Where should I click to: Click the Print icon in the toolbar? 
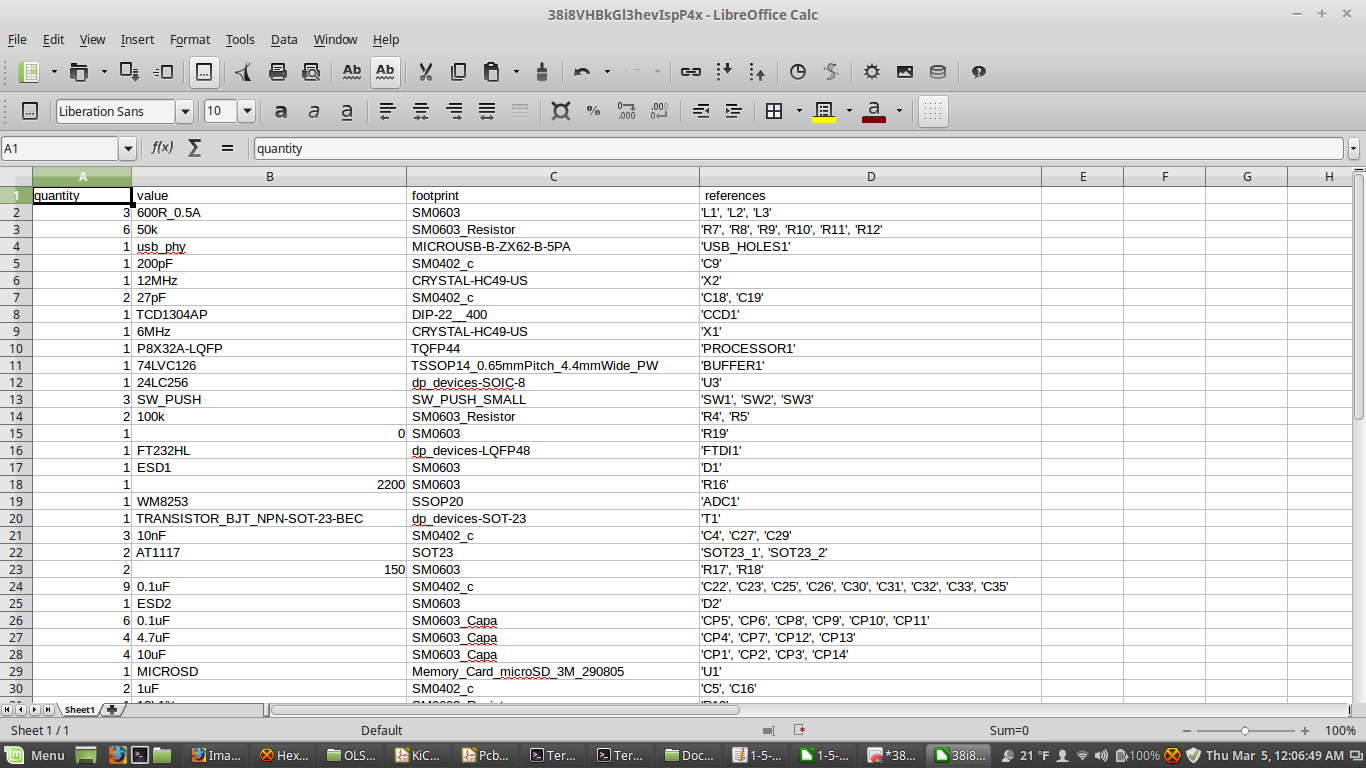tap(278, 72)
